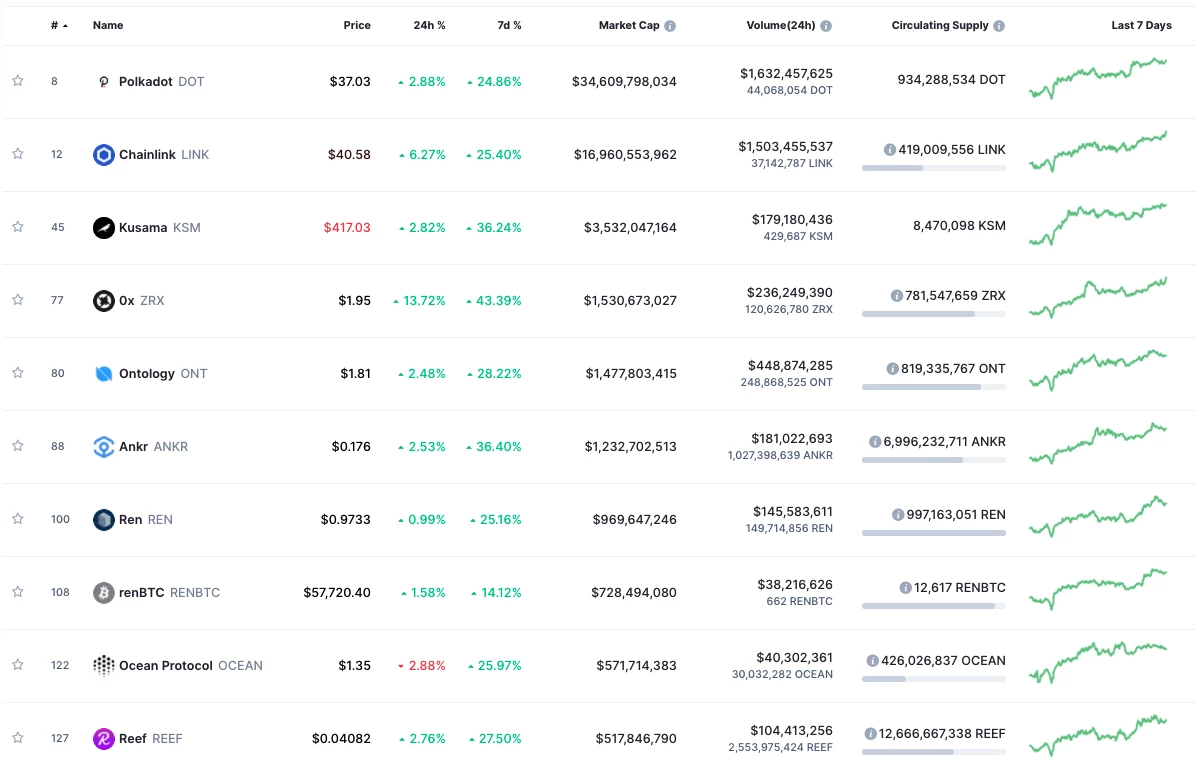The height and width of the screenshot is (773, 1196).
Task: Click renBTC price $57,720.40
Action: click(337, 593)
